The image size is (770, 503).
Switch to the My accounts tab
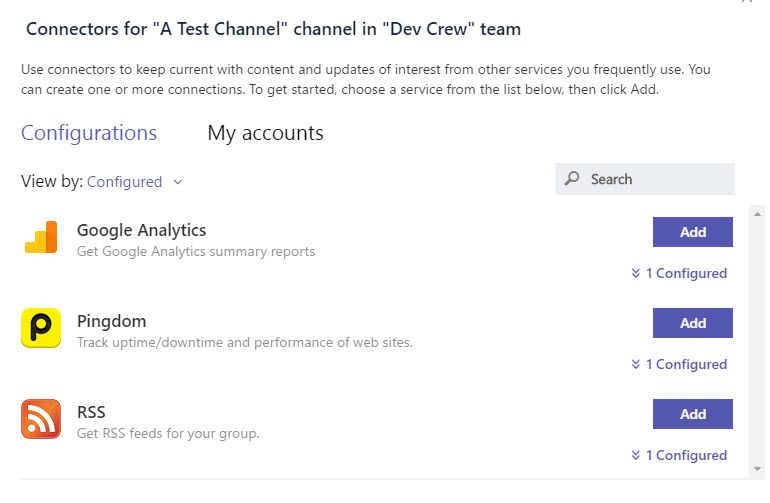coord(265,133)
